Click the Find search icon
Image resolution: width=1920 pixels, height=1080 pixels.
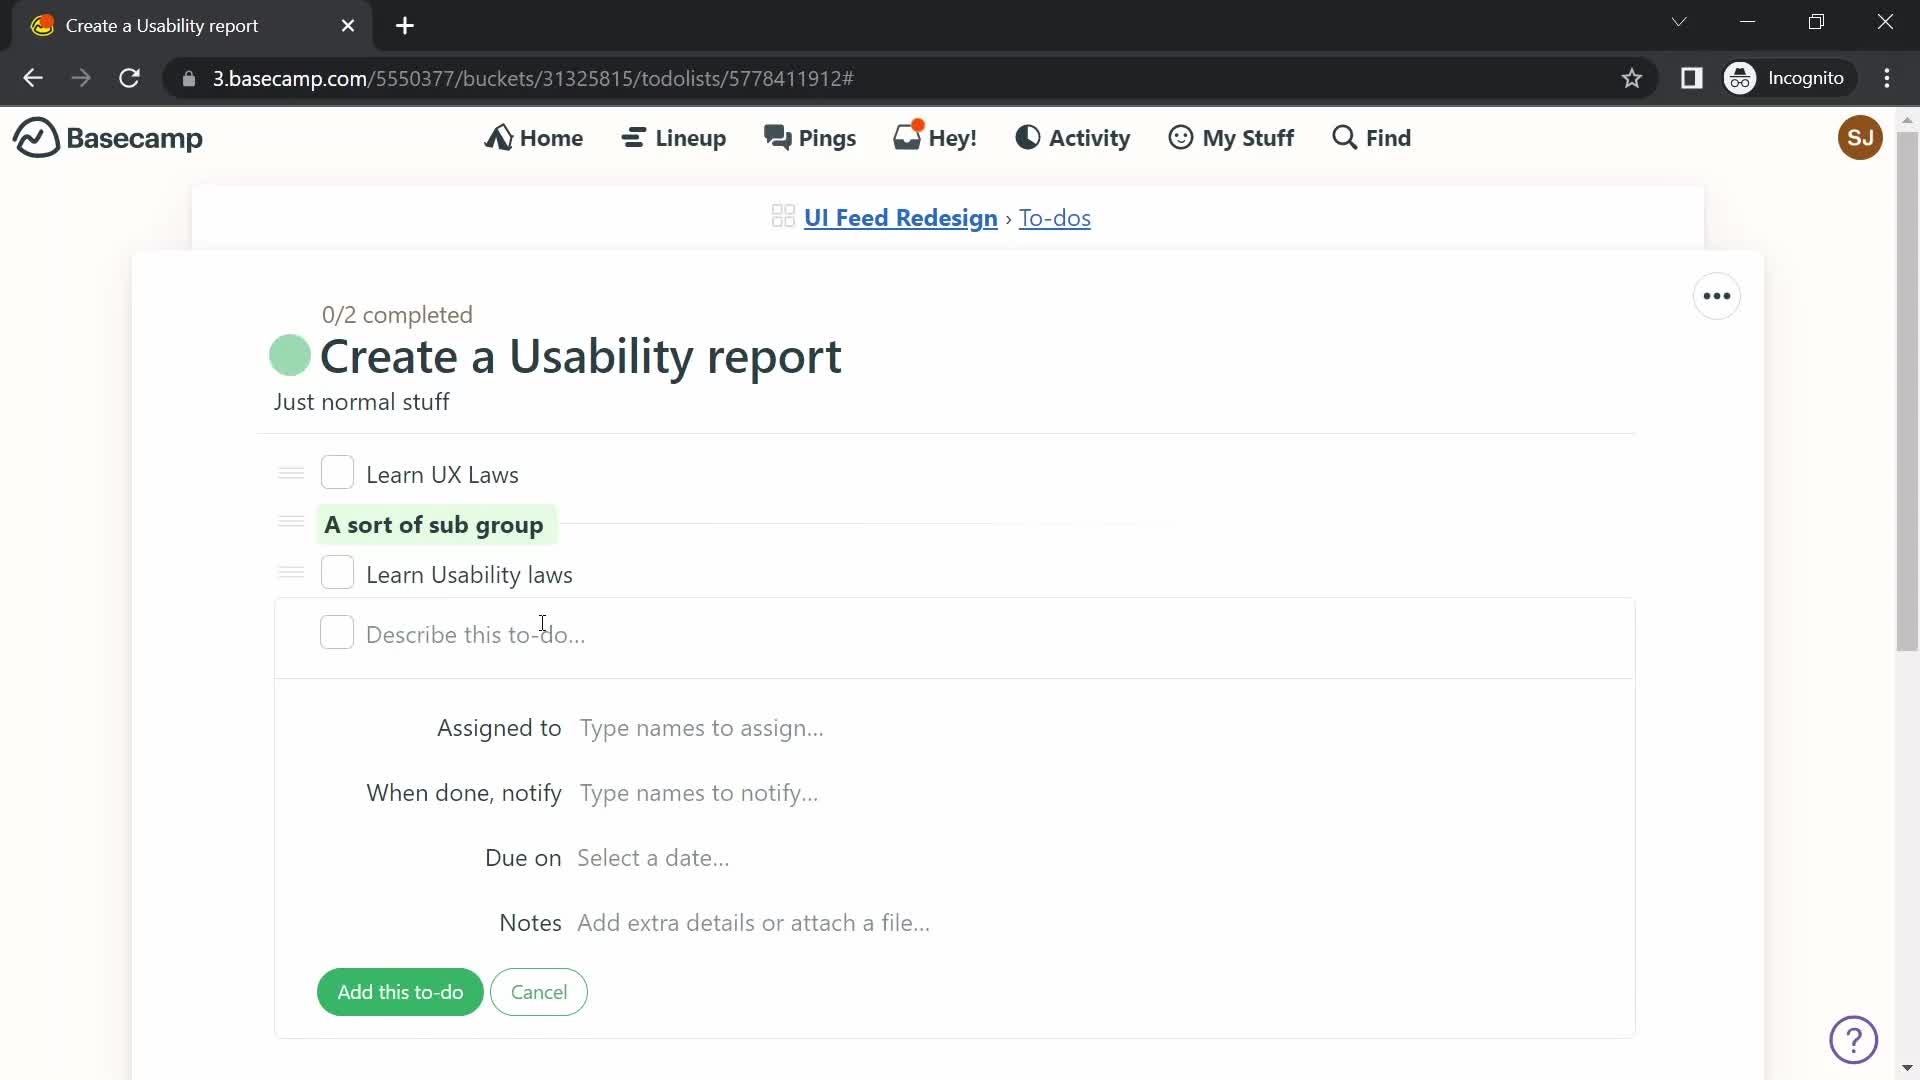pos(1346,137)
